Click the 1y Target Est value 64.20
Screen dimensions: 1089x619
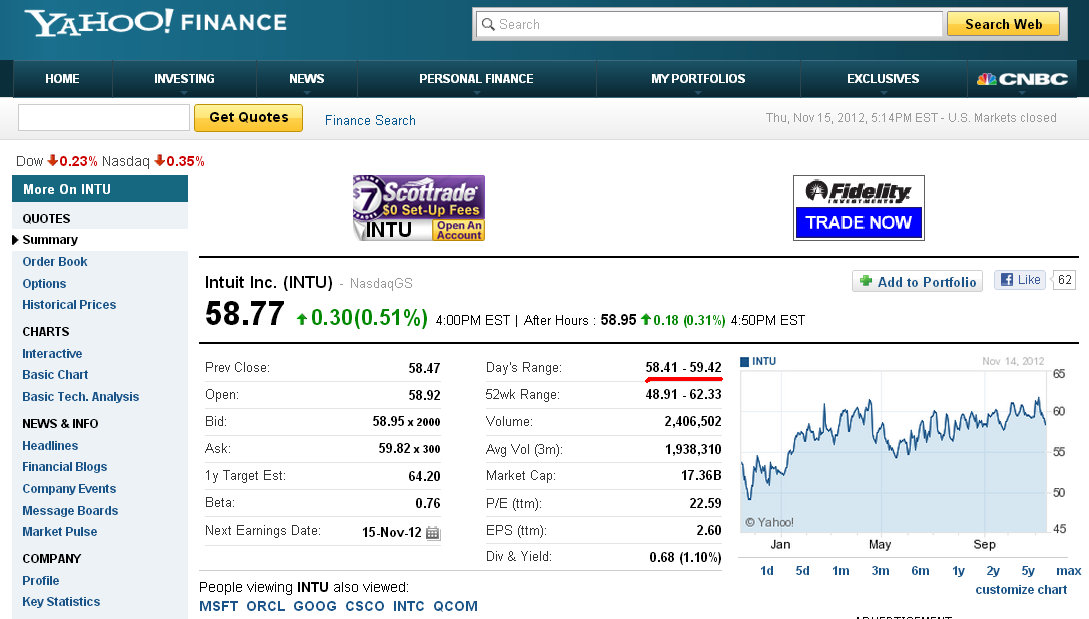tap(424, 477)
